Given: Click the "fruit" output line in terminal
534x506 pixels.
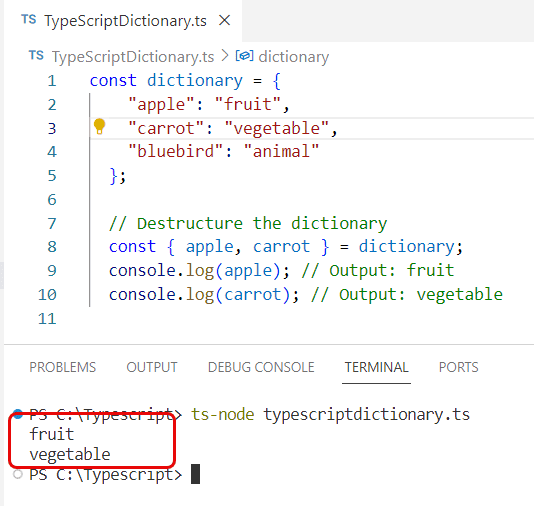Looking at the screenshot, I should click(52, 434).
